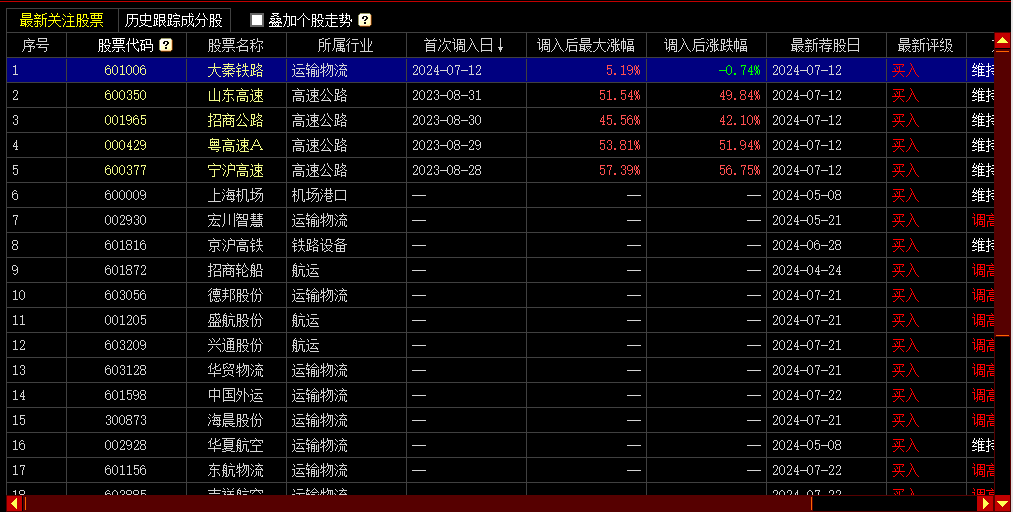Click help icon next to 股票代码 header
This screenshot has height=512, width=1013.
165,45
